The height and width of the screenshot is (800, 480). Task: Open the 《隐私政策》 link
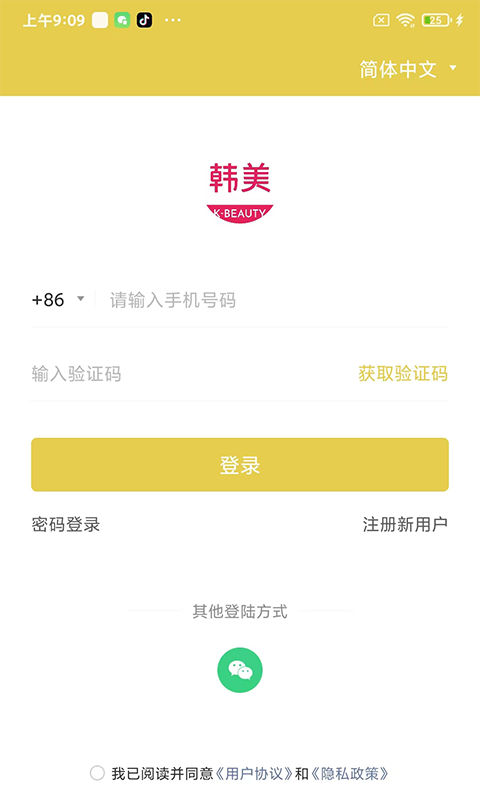350,773
